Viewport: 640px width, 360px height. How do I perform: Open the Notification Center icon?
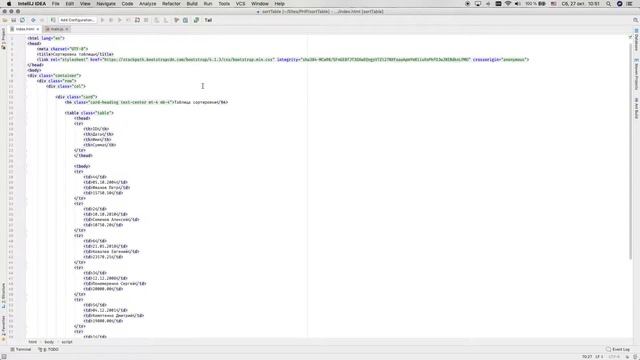pos(629,4)
